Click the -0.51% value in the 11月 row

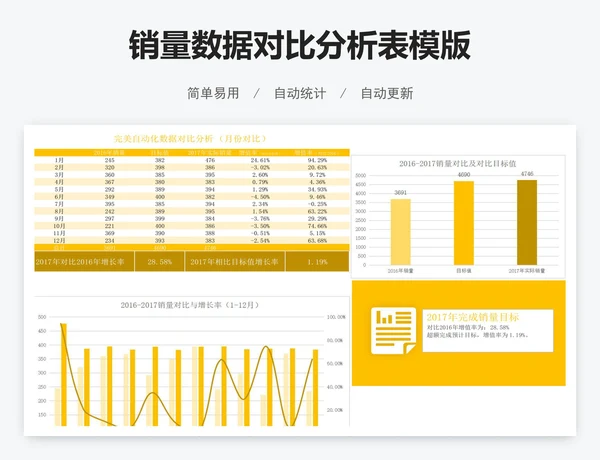pos(260,233)
